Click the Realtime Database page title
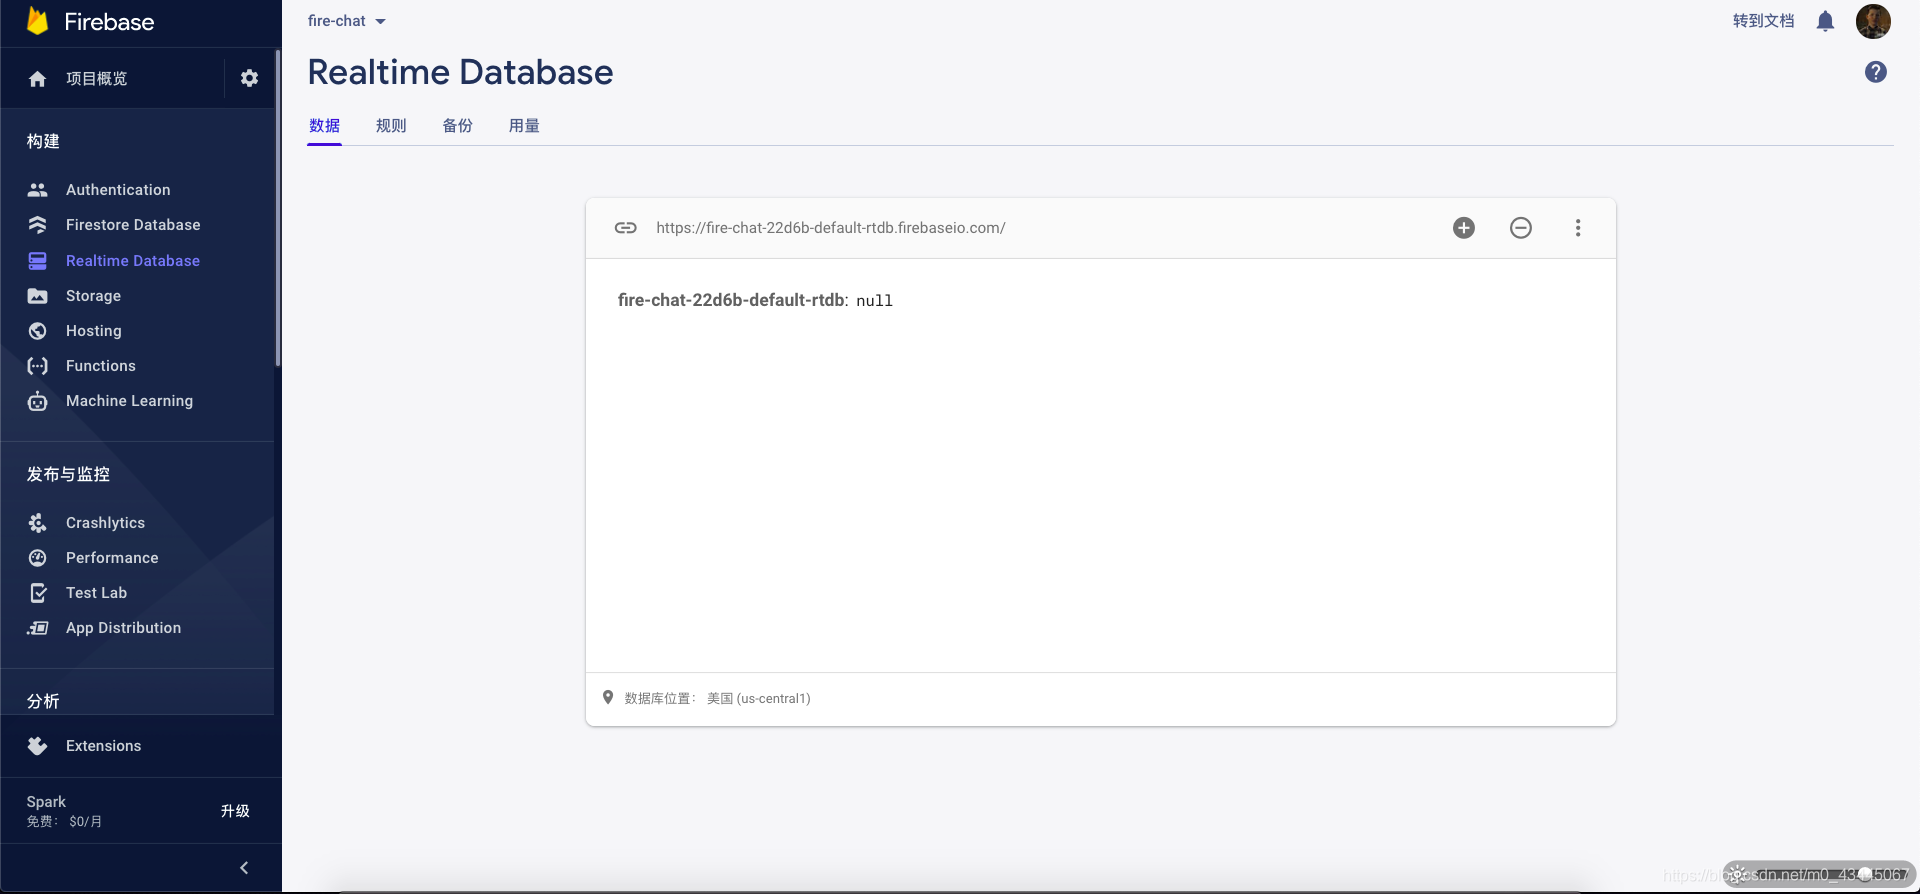Viewport: 1920px width, 894px height. (460, 72)
